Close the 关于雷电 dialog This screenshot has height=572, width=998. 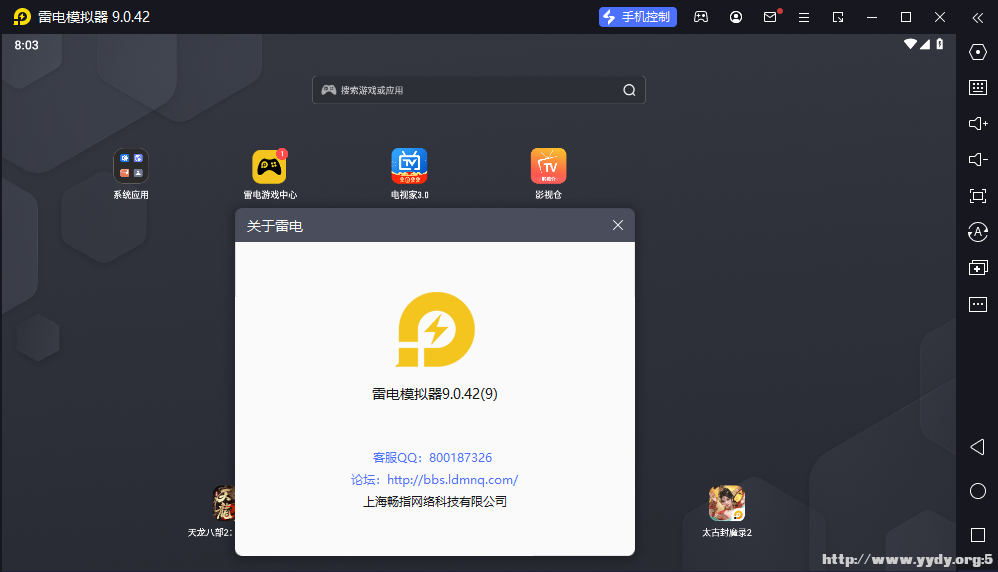point(617,225)
